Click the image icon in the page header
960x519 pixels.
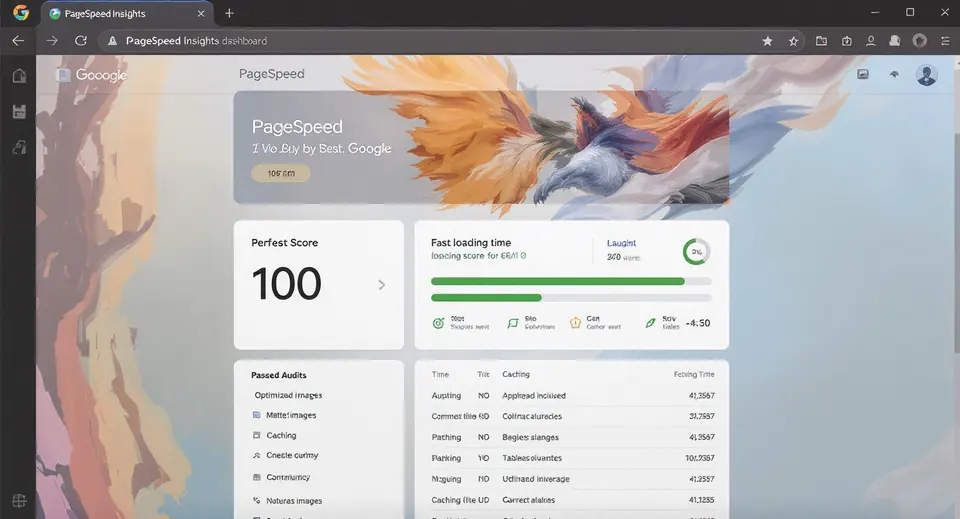click(863, 74)
